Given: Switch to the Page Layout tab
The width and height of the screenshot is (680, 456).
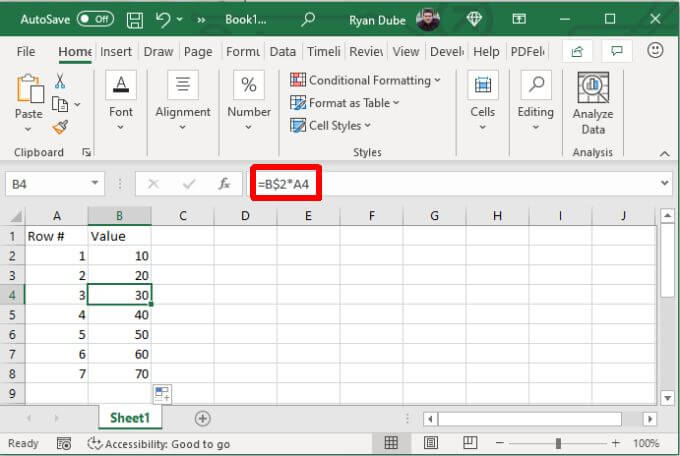Looking at the screenshot, I should 198,52.
